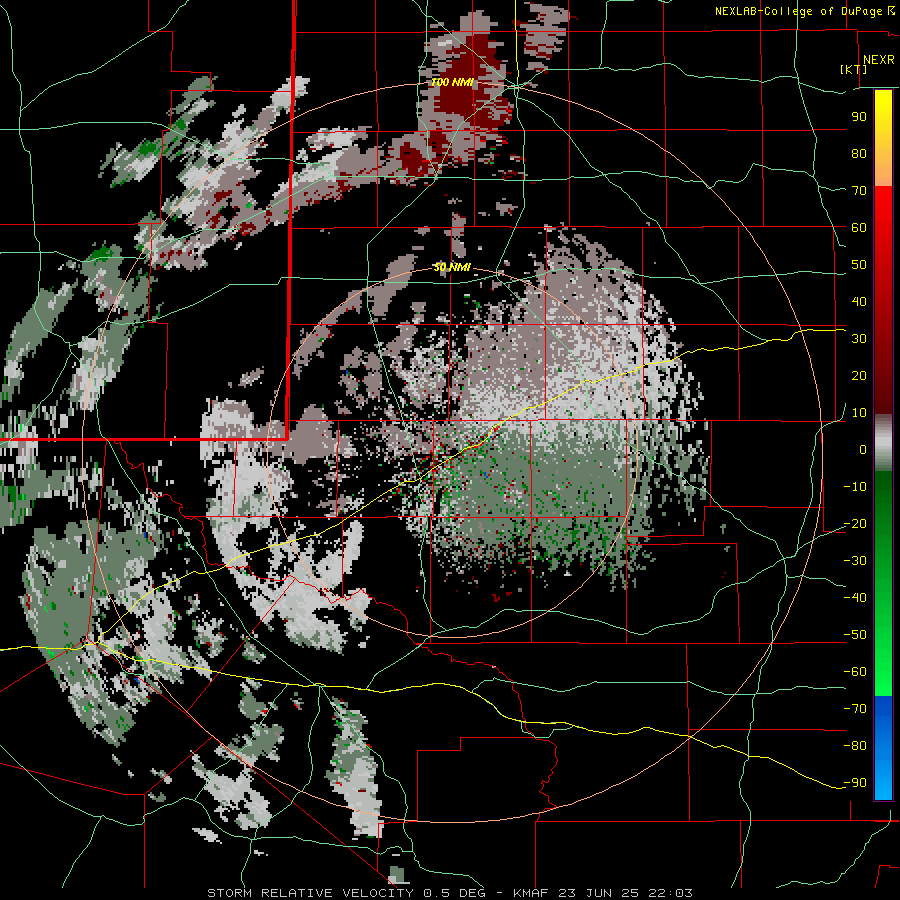
Task: Click the NEXR label above the color scale
Action: coord(878,60)
